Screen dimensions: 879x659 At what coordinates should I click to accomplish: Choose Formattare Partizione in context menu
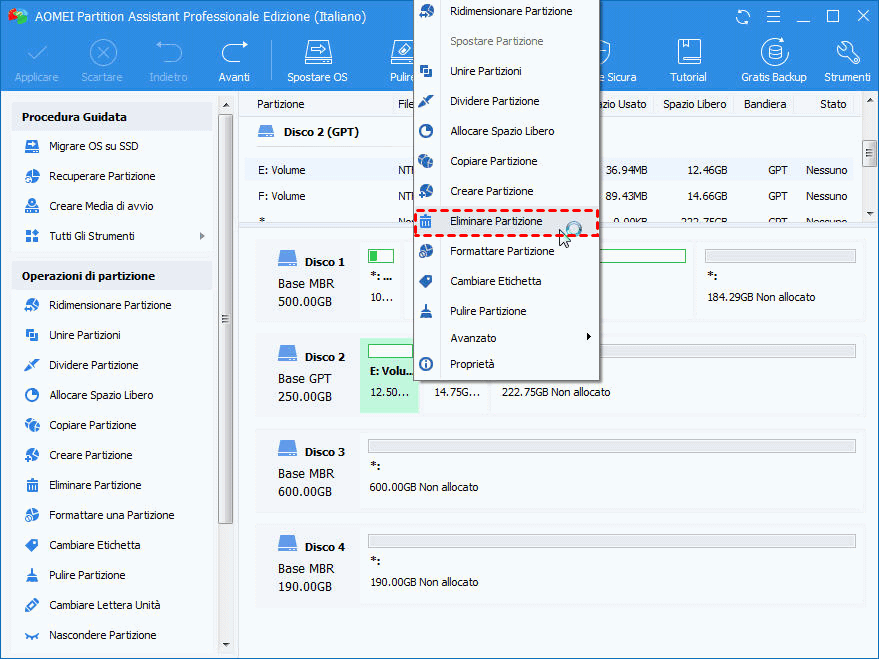(507, 251)
